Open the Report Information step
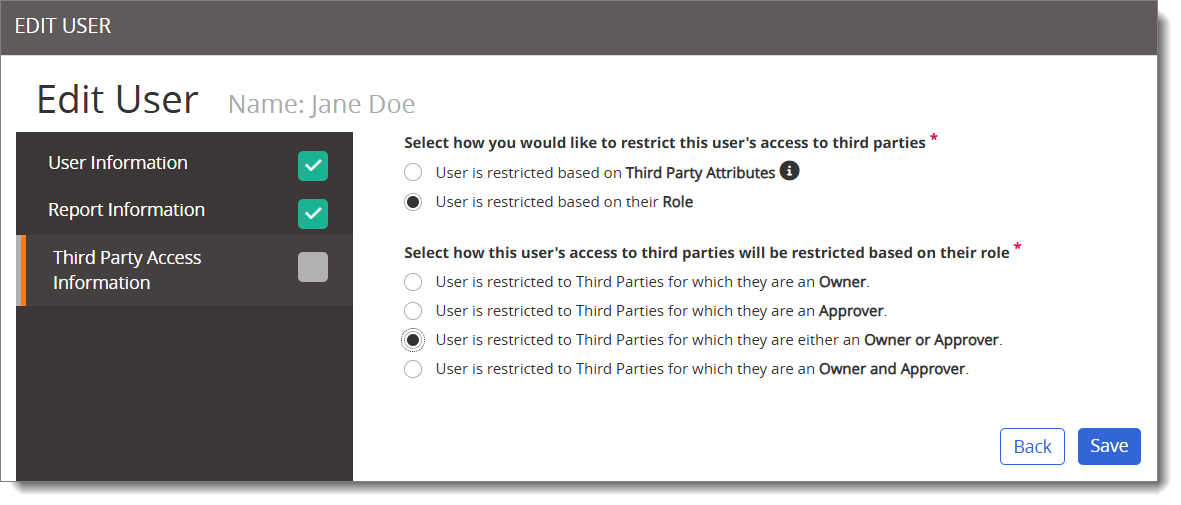Image resolution: width=1181 pixels, height=505 pixels. pyautogui.click(x=185, y=212)
